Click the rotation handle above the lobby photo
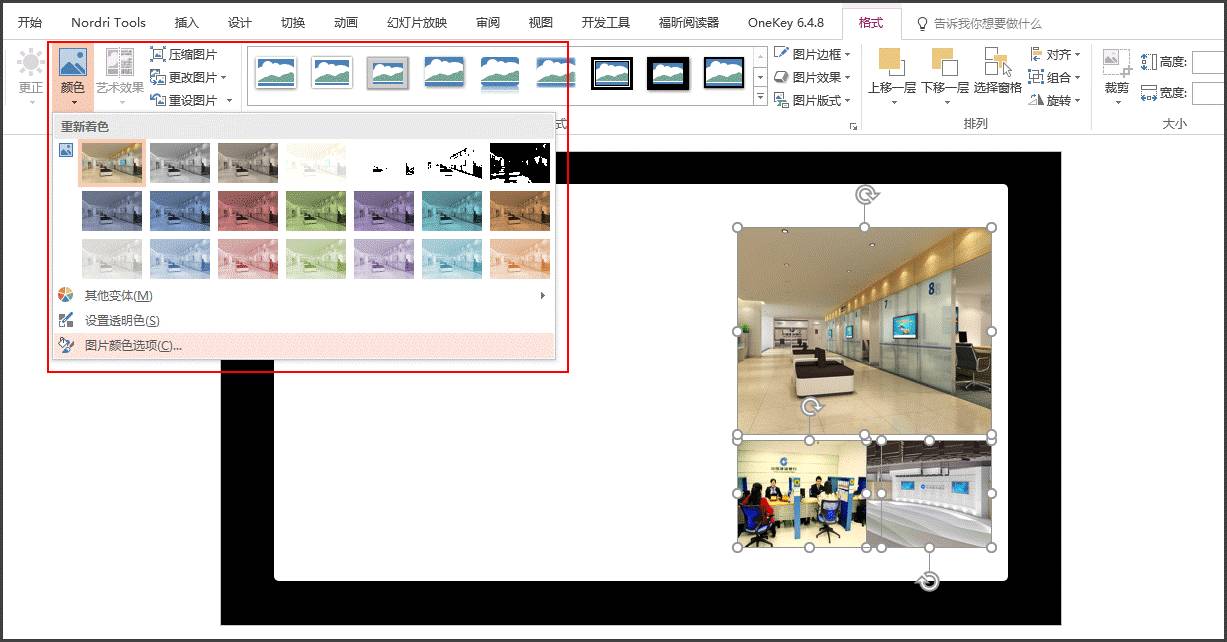This screenshot has height=642, width=1227. point(865,194)
